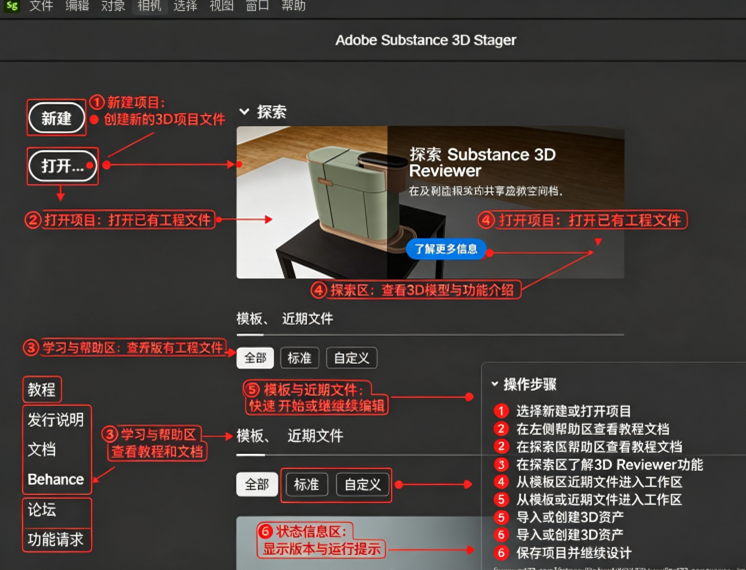Open the 论坛 link

click(x=41, y=510)
